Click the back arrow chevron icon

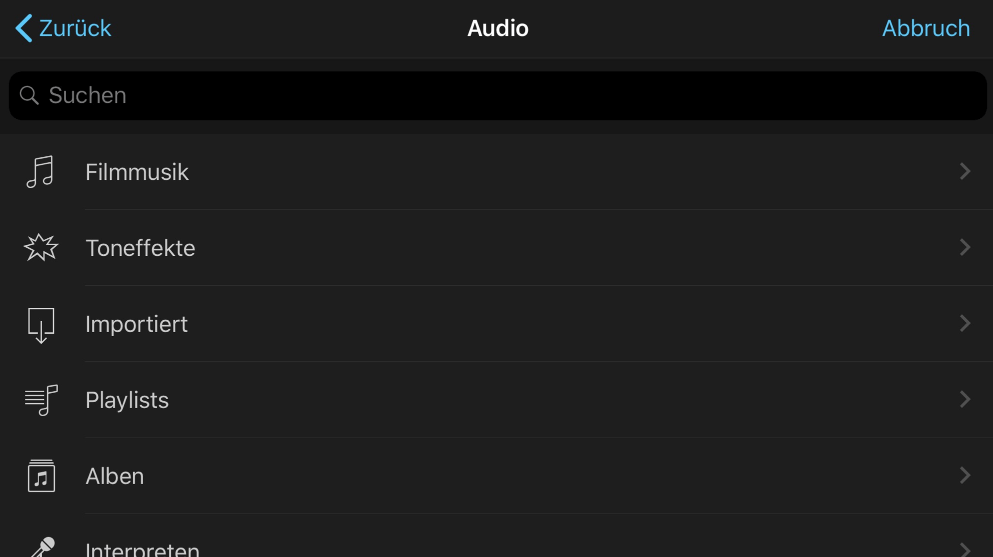24,28
